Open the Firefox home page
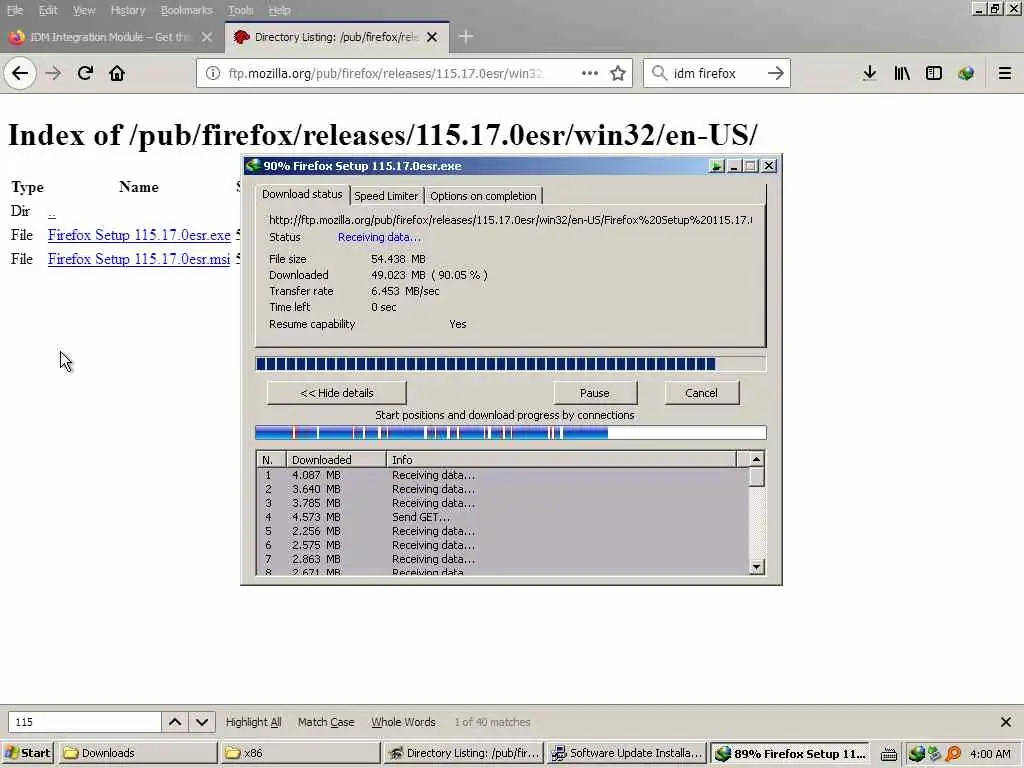The image size is (1024, 768). 117,73
